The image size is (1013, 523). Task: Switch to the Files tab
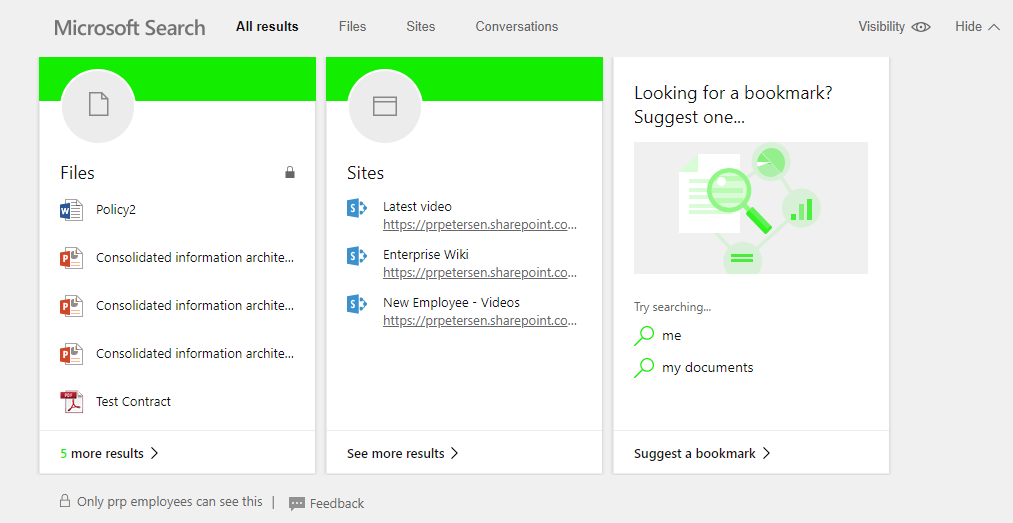point(352,27)
